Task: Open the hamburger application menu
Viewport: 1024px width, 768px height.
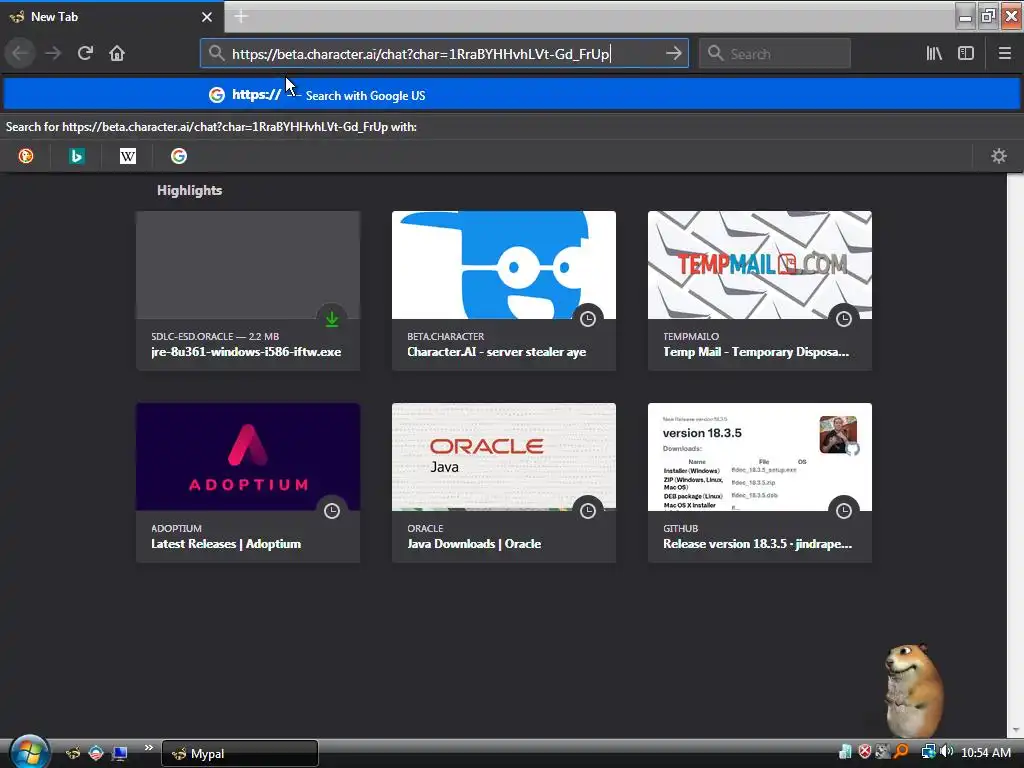Action: click(x=1004, y=53)
